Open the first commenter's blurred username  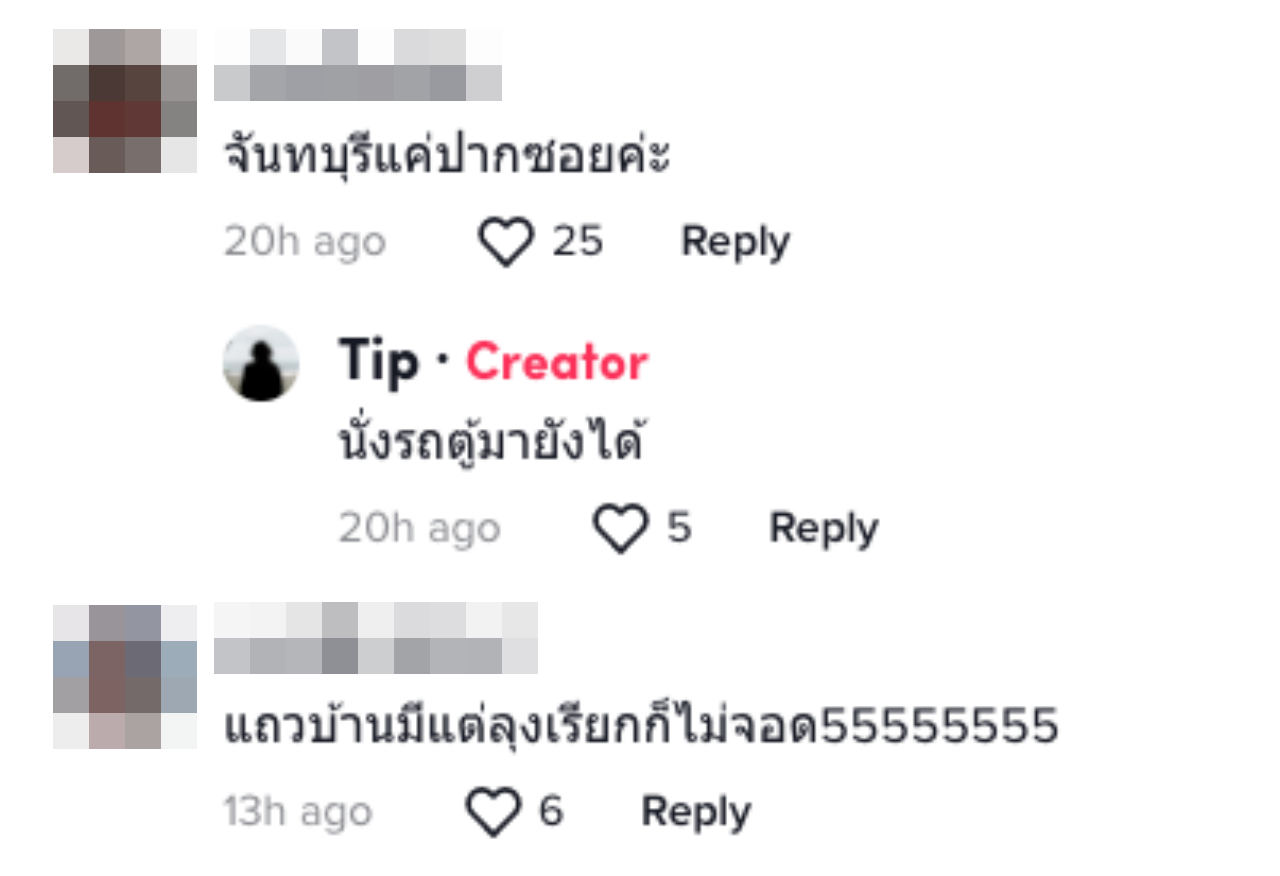[358, 65]
